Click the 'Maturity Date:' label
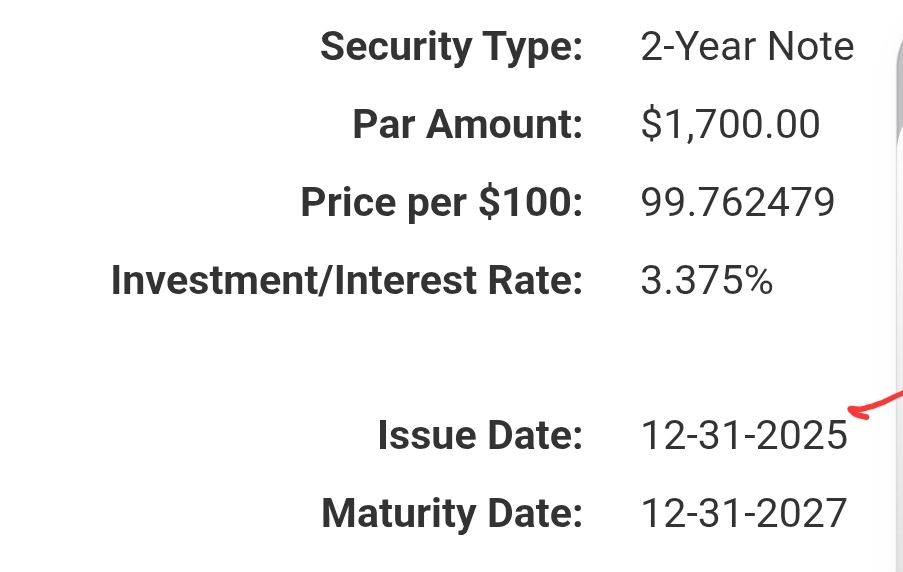Viewport: 903px width, 572px height. tap(452, 514)
